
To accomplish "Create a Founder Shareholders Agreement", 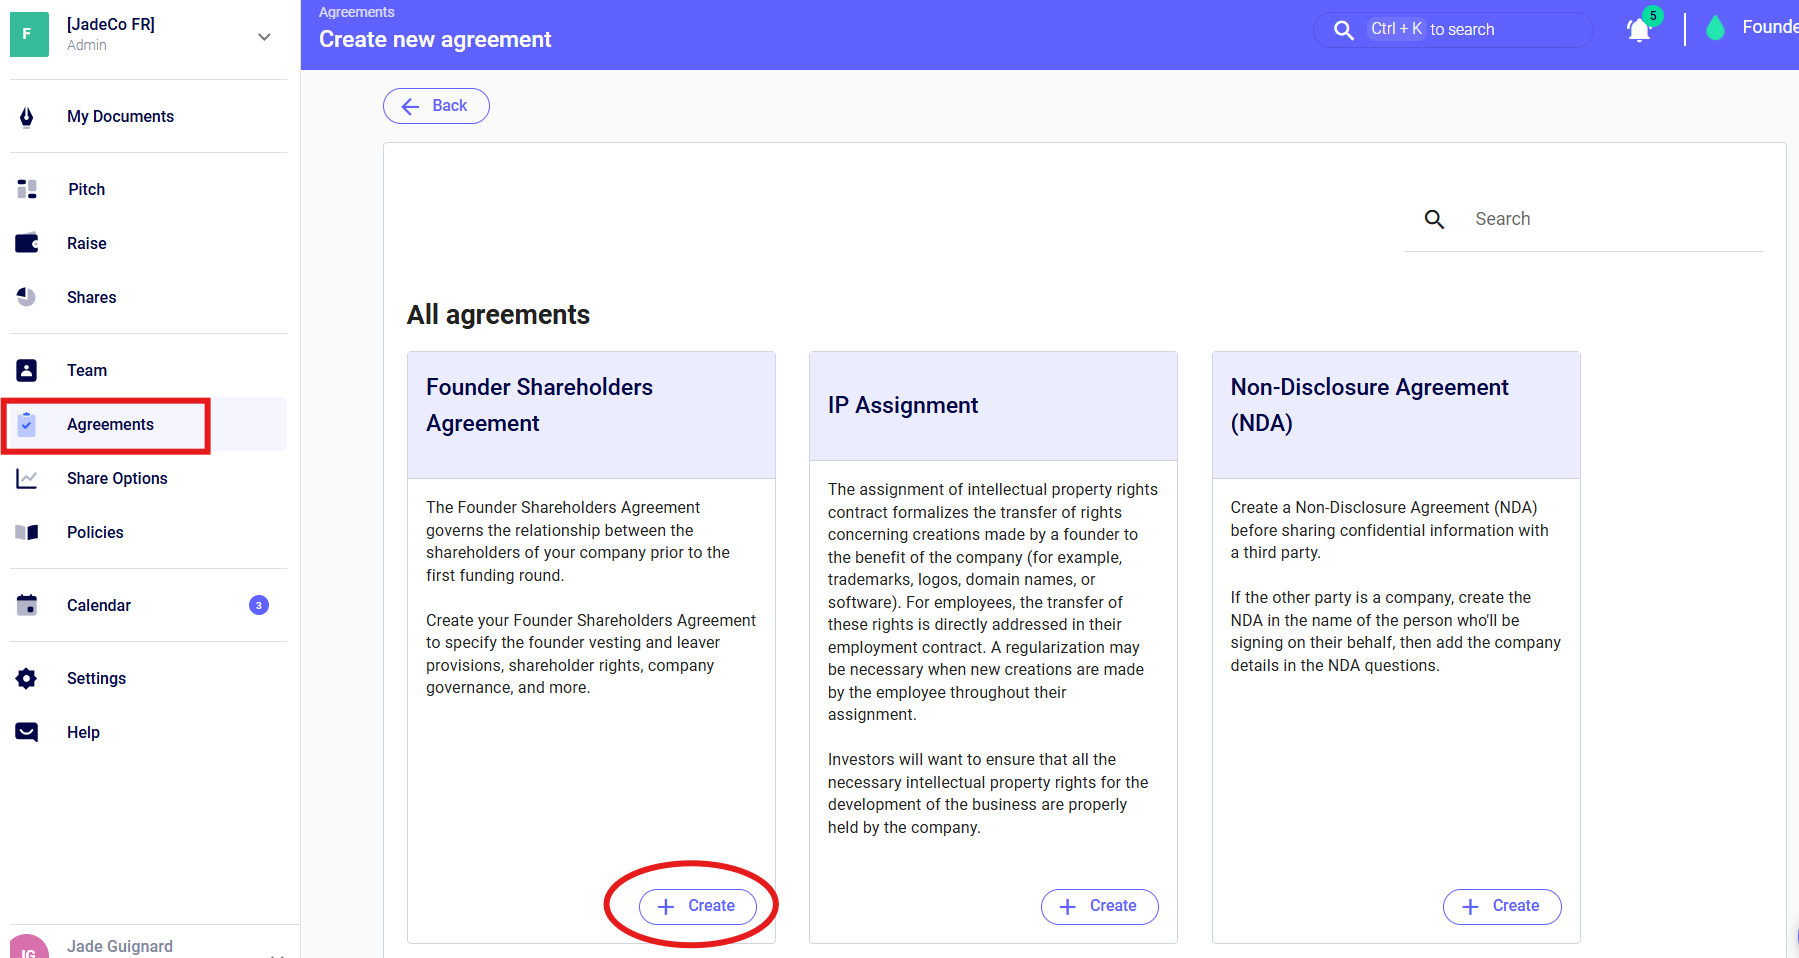I will pyautogui.click(x=698, y=906).
